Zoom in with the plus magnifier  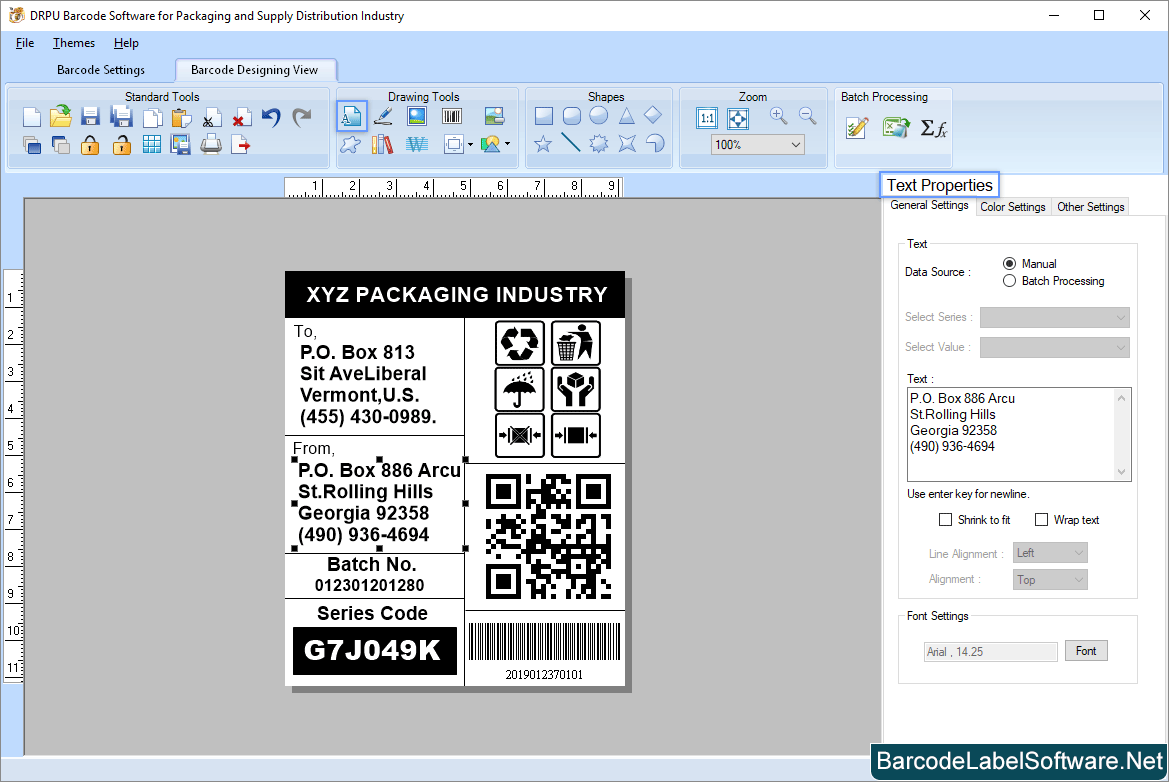pos(778,116)
